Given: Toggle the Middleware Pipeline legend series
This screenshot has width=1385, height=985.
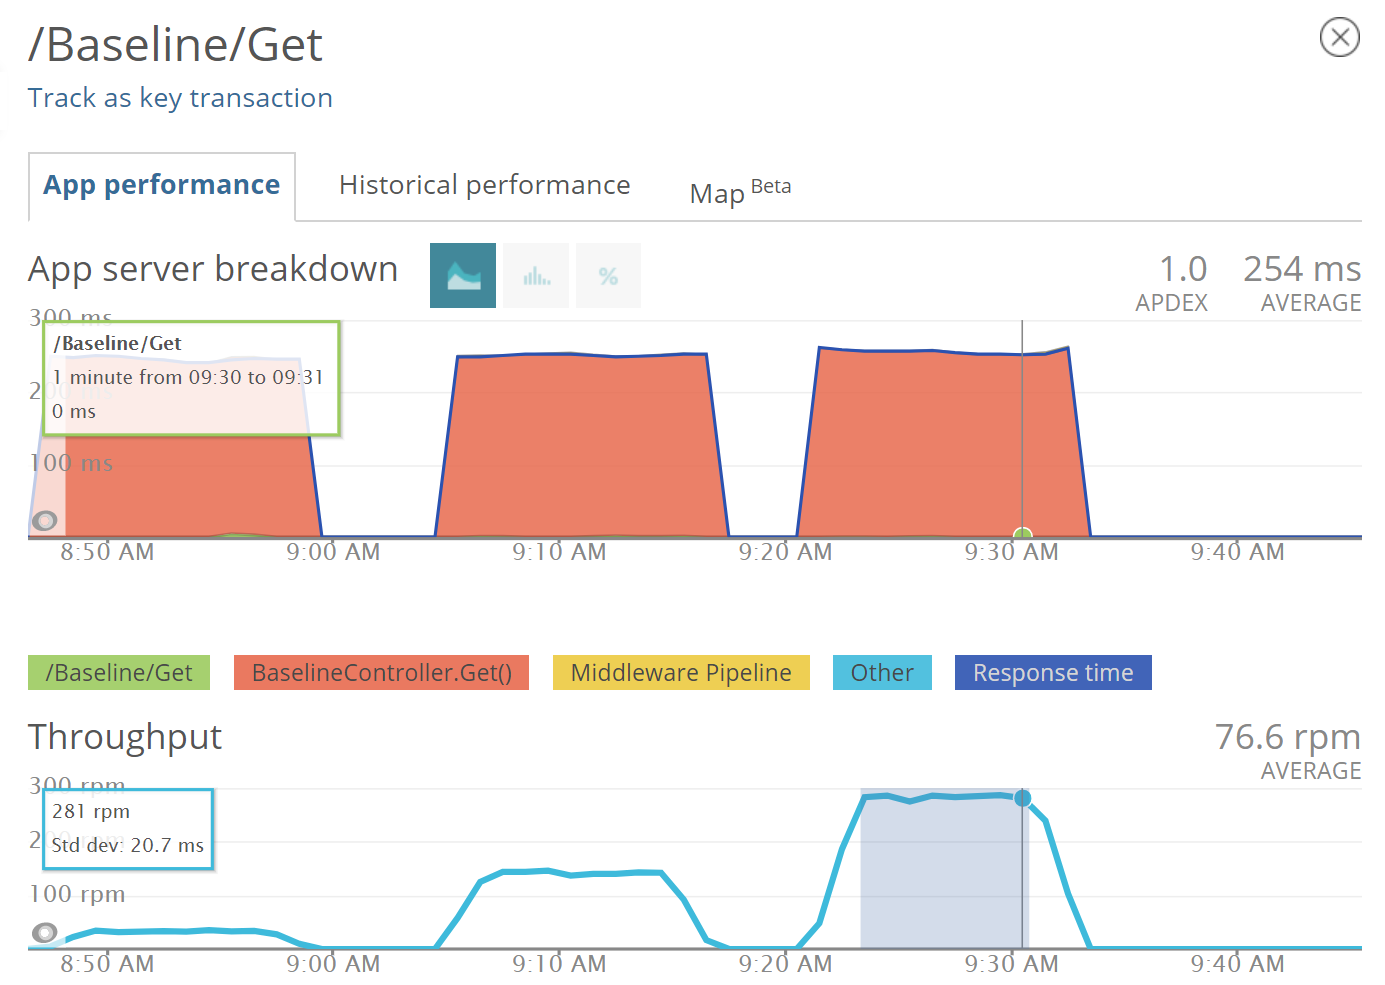Looking at the screenshot, I should coord(681,672).
